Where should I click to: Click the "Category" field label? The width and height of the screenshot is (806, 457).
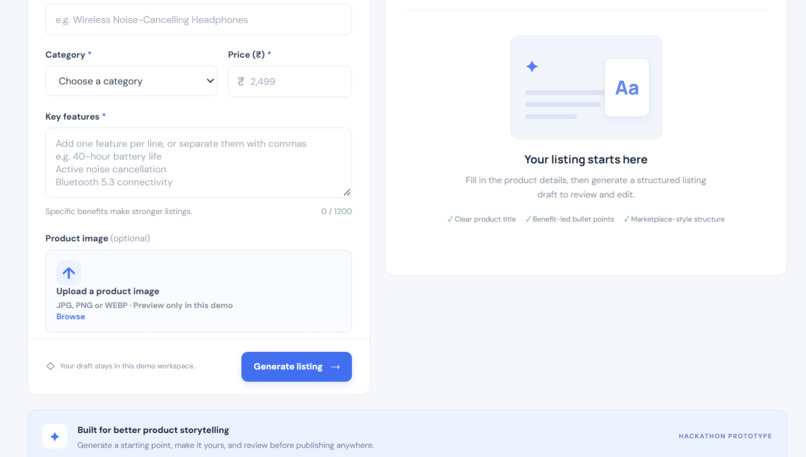point(65,54)
